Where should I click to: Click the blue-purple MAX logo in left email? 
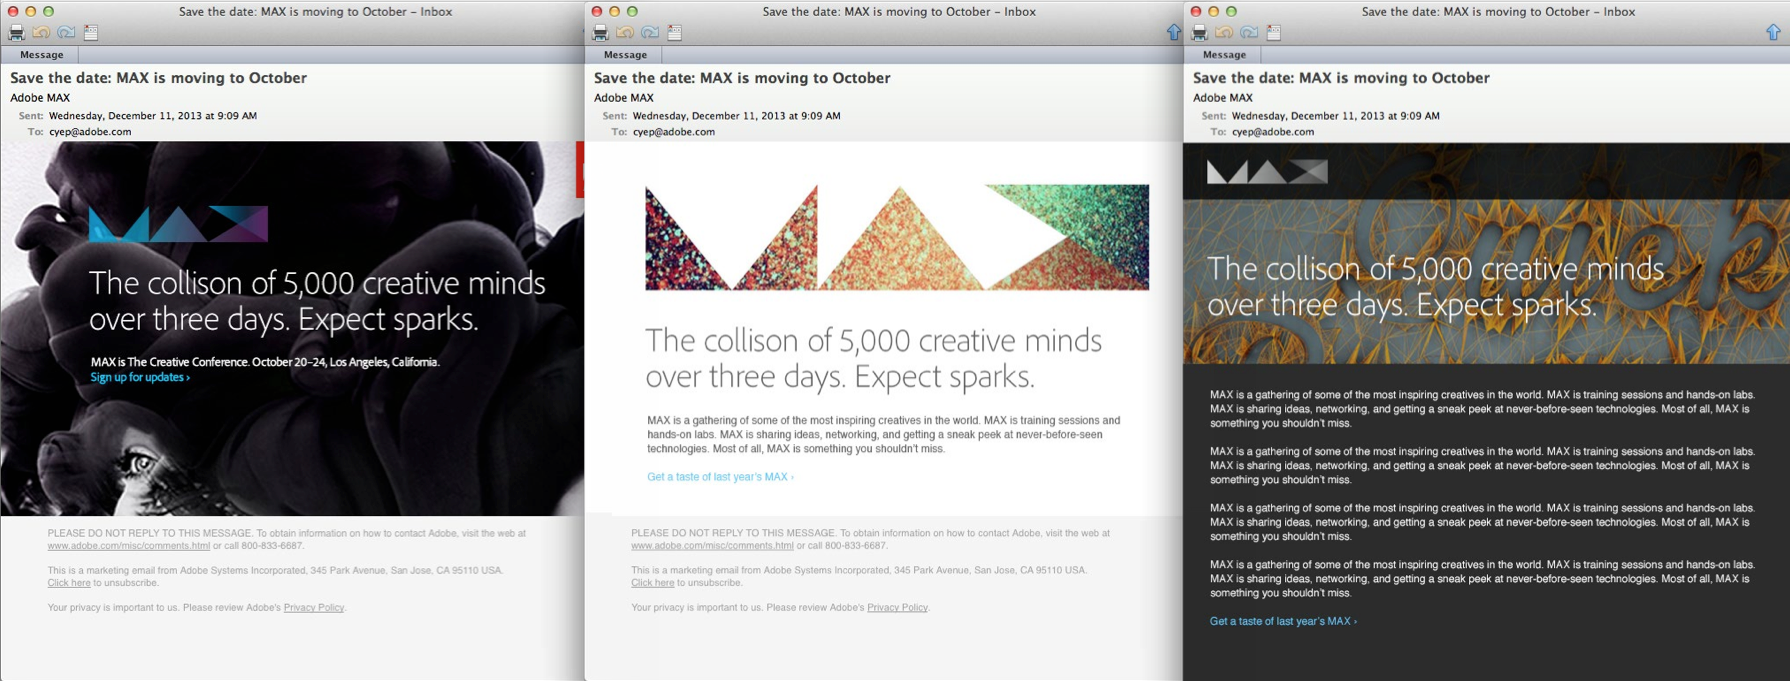(178, 224)
